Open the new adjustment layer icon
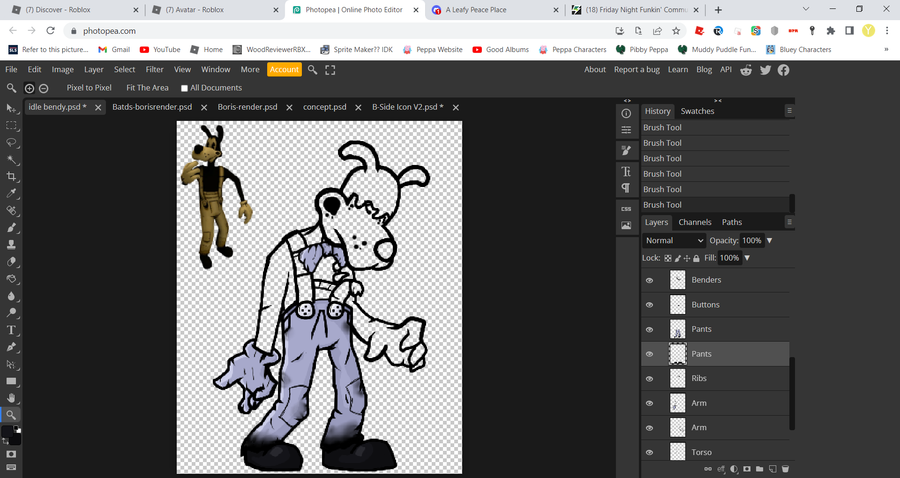This screenshot has width=900, height=478. [734, 469]
